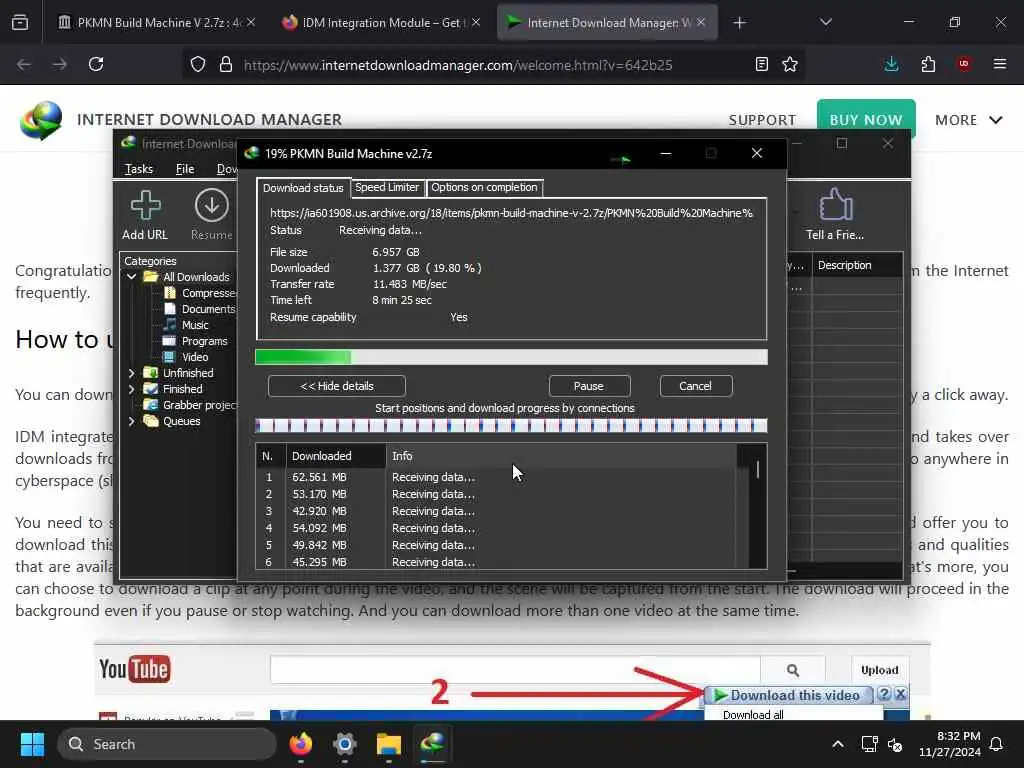Open Firefox from the taskbar

point(300,744)
